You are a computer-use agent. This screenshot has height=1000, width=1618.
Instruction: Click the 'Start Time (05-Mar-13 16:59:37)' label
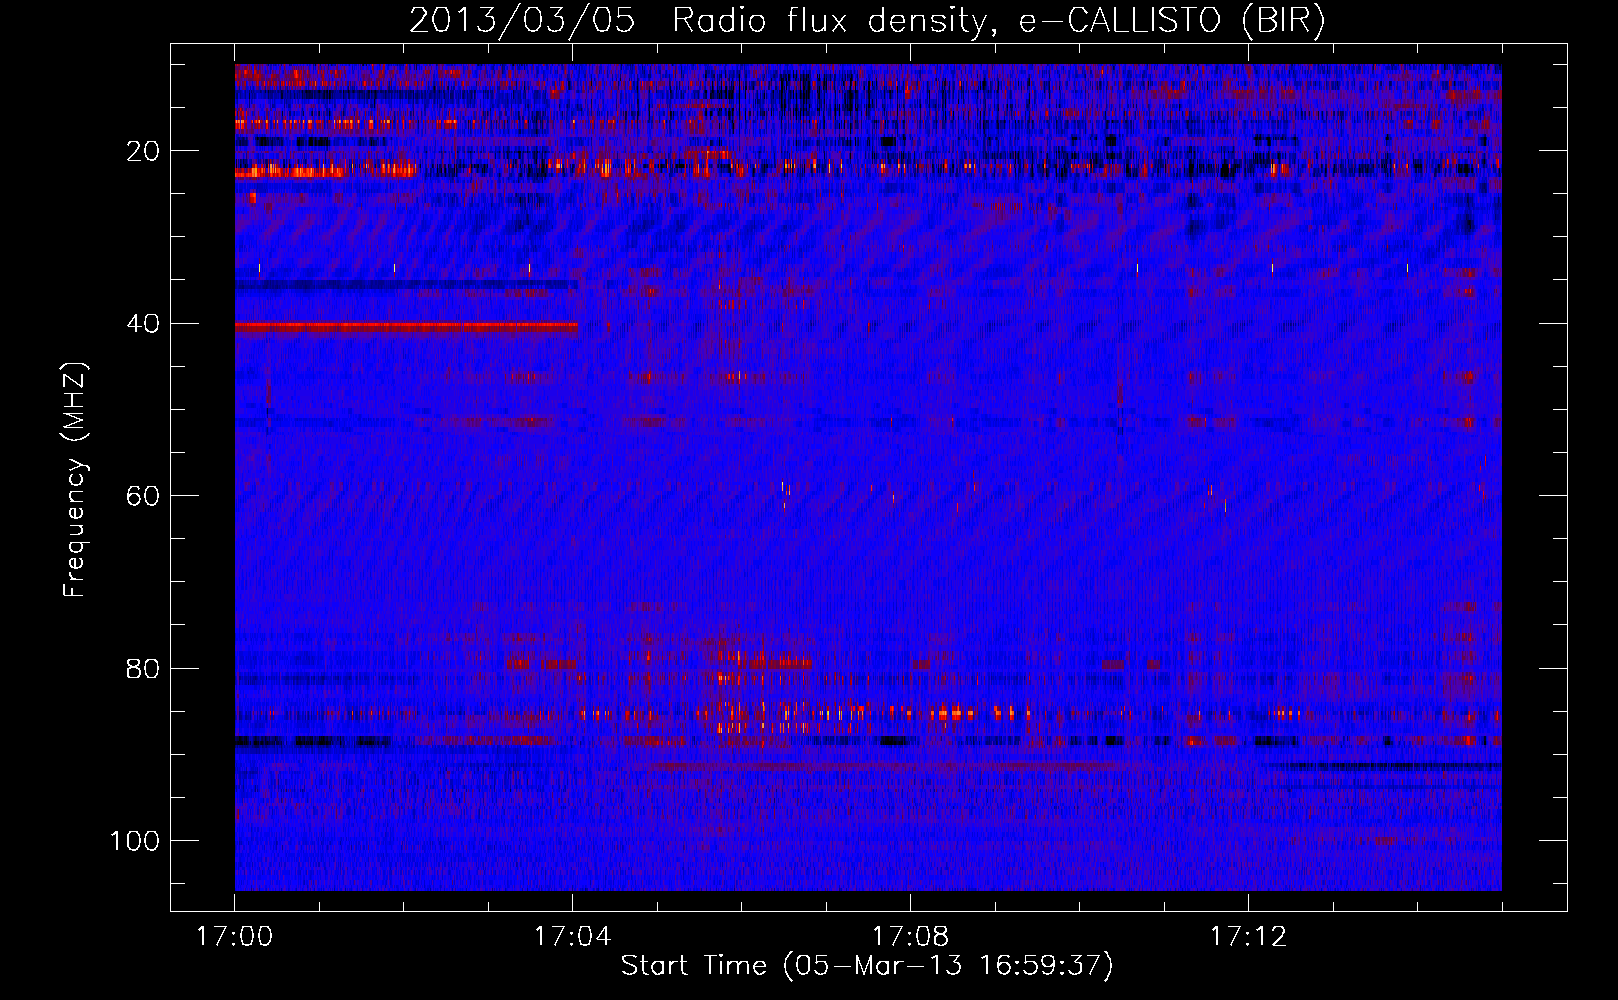click(867, 966)
